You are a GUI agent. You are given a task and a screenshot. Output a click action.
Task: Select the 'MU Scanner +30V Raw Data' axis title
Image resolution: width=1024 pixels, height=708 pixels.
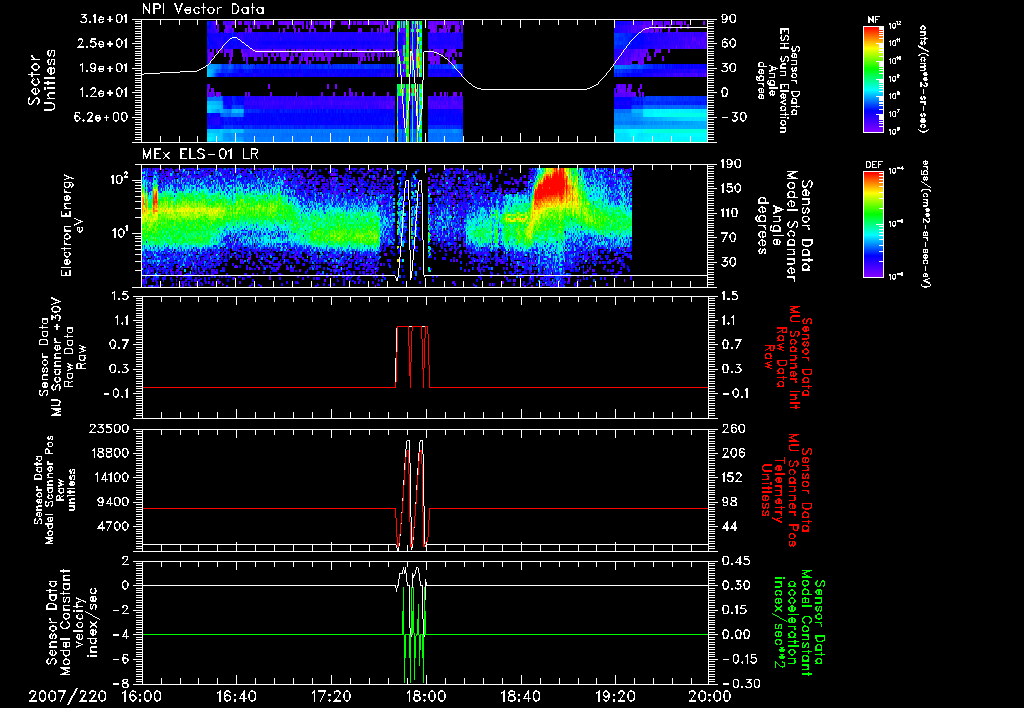[x=61, y=357]
